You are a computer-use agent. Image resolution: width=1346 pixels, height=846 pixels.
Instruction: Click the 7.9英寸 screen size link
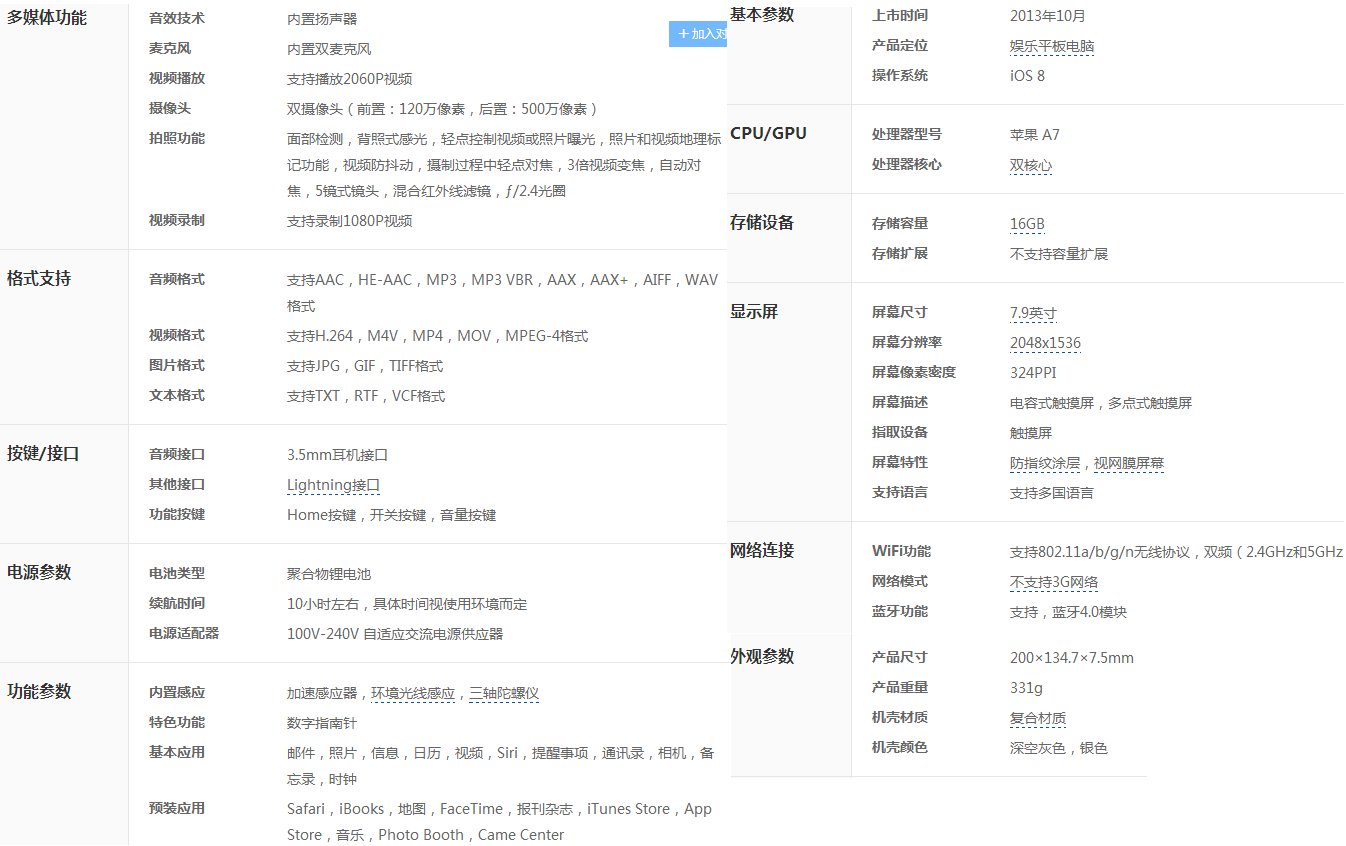pyautogui.click(x=1031, y=312)
